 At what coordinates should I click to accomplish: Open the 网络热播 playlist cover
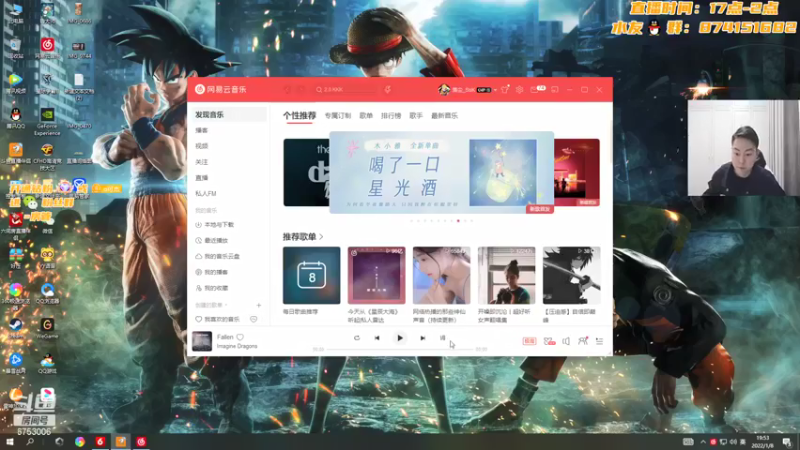[x=441, y=276]
